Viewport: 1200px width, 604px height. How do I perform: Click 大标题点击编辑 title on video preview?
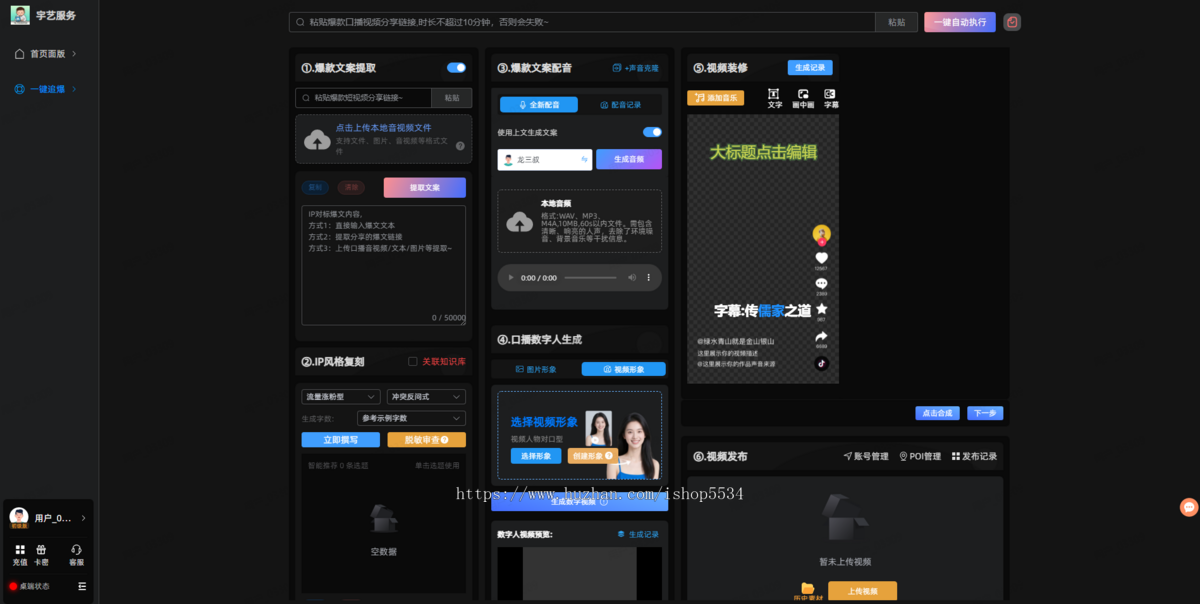tap(763, 153)
